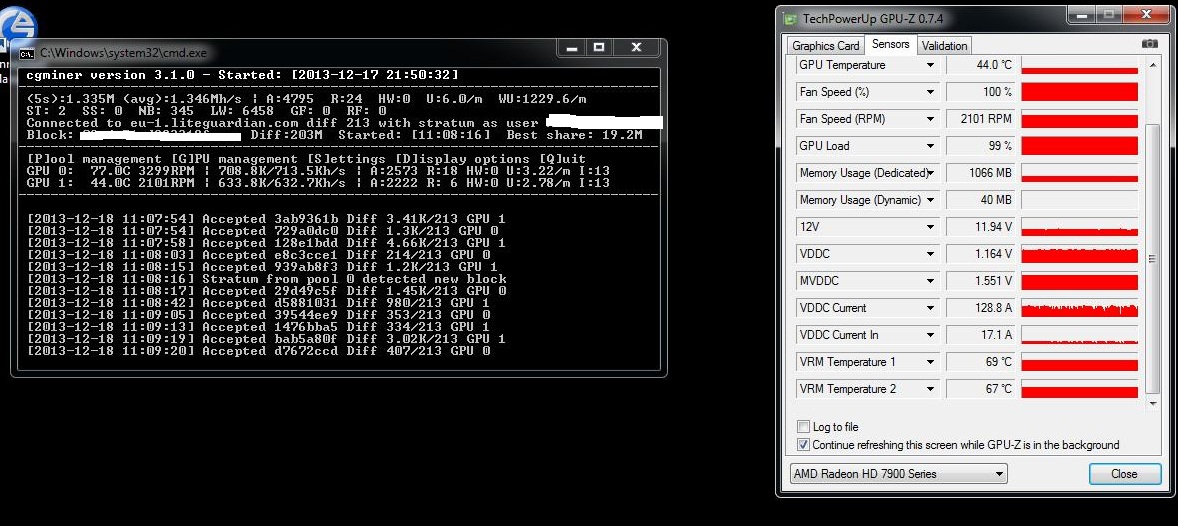
Task: Click the Accepted 3ab9361b log line
Action: [x=266, y=219]
